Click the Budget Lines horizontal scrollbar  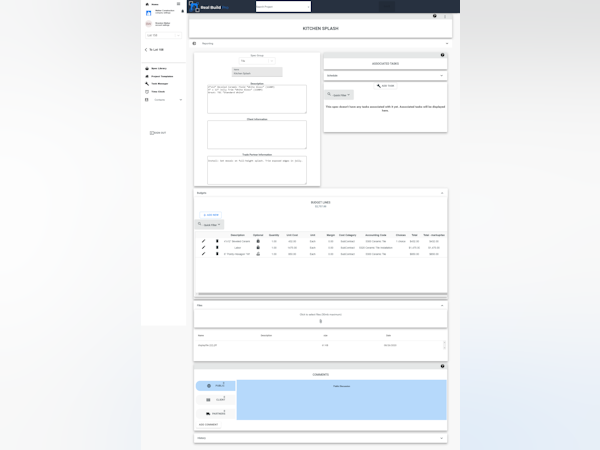[321, 294]
